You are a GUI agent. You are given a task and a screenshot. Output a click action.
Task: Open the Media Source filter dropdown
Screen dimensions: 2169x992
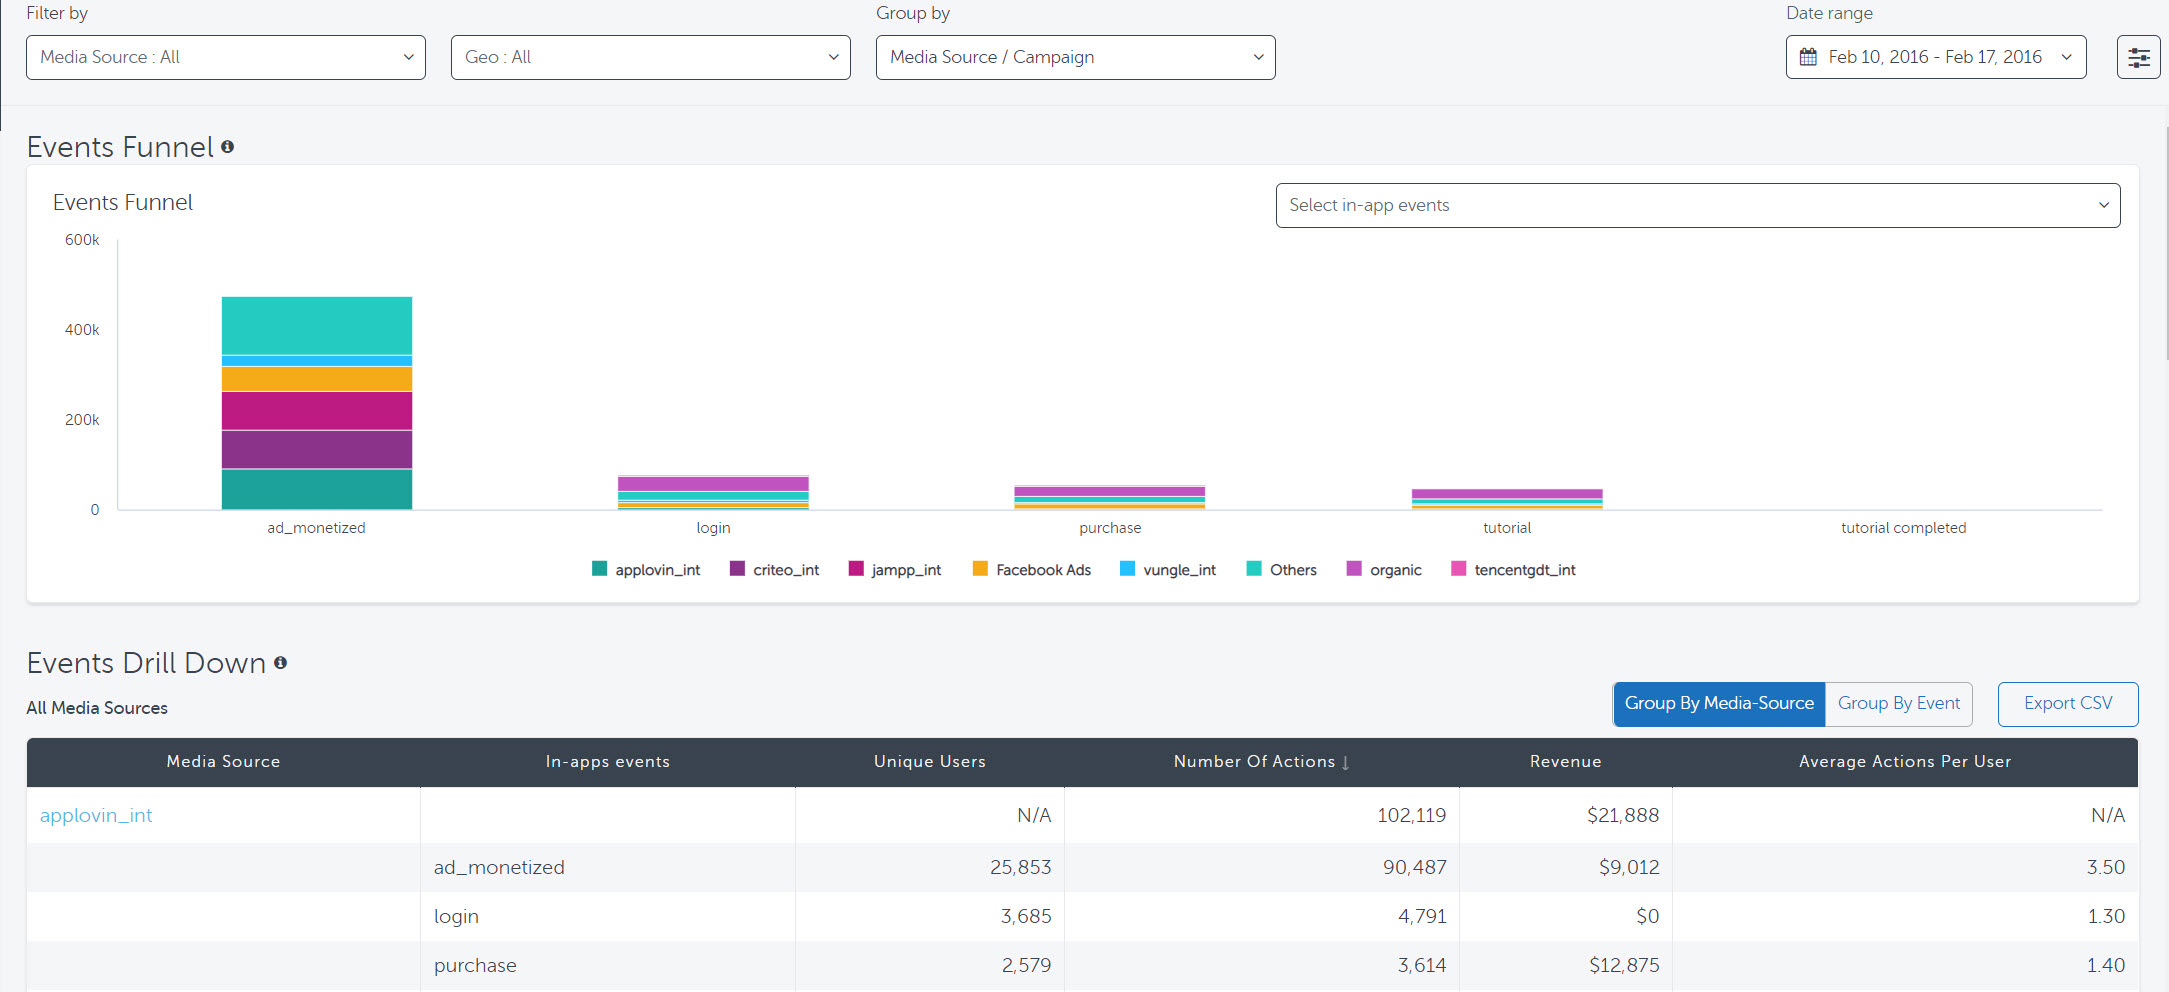226,57
